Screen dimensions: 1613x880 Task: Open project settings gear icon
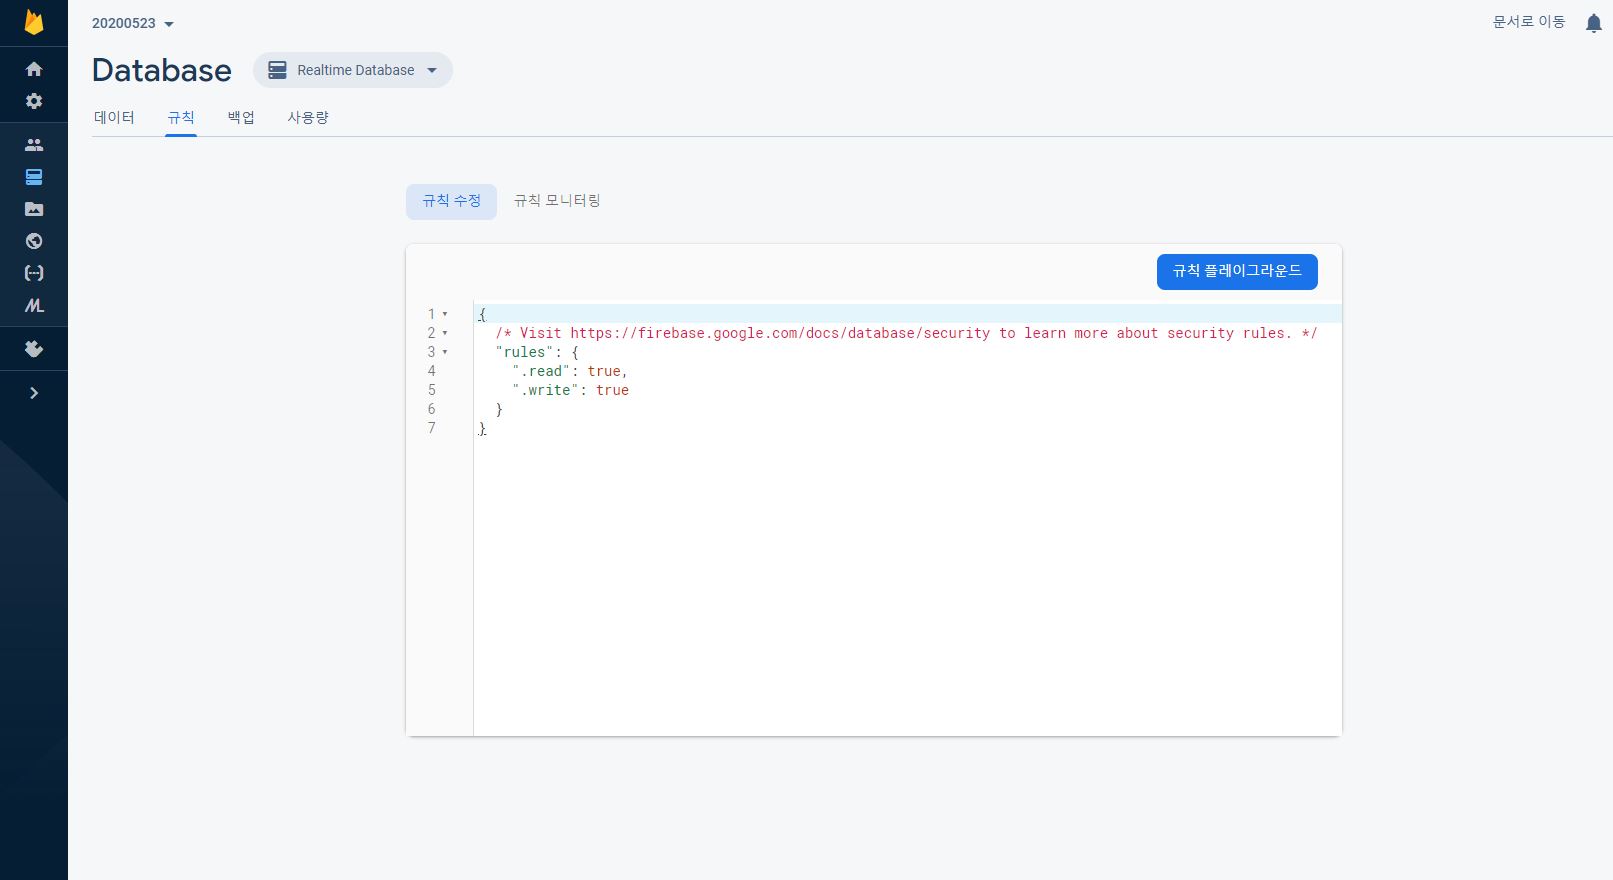(34, 101)
